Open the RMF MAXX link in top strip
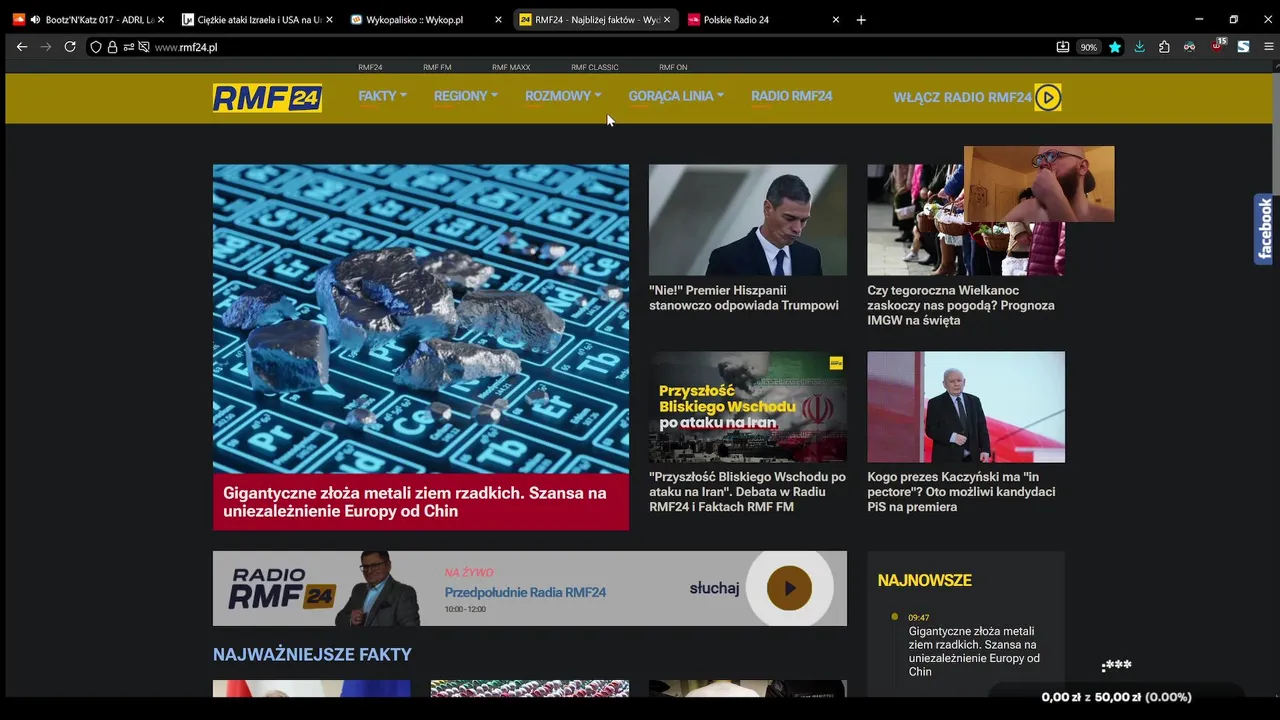The height and width of the screenshot is (720, 1280). tap(511, 67)
